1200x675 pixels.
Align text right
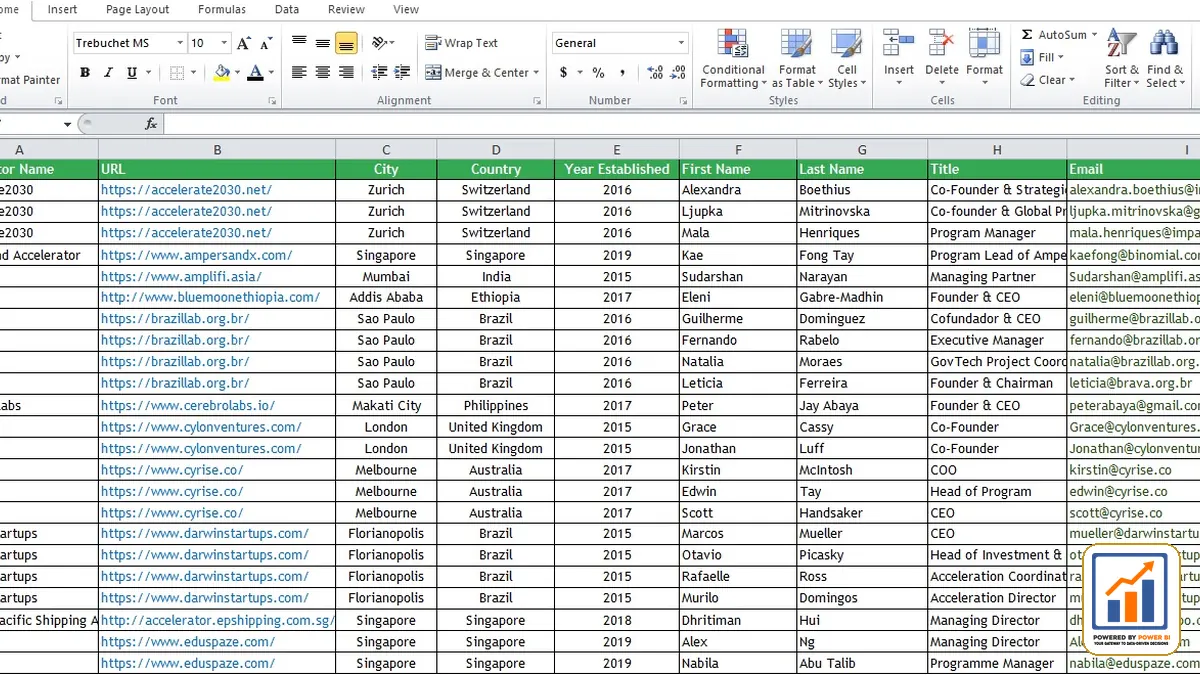tap(346, 73)
